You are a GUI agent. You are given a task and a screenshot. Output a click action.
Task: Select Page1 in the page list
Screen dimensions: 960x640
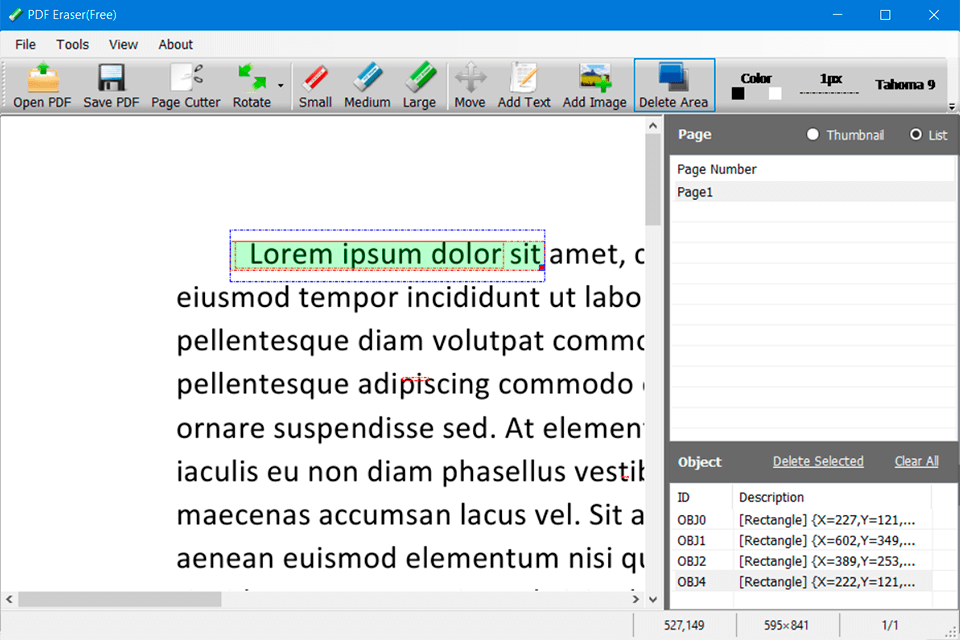(x=812, y=192)
